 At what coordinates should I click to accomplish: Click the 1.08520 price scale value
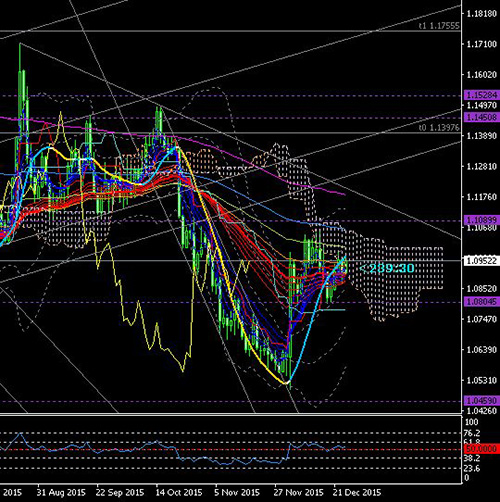pyautogui.click(x=482, y=289)
